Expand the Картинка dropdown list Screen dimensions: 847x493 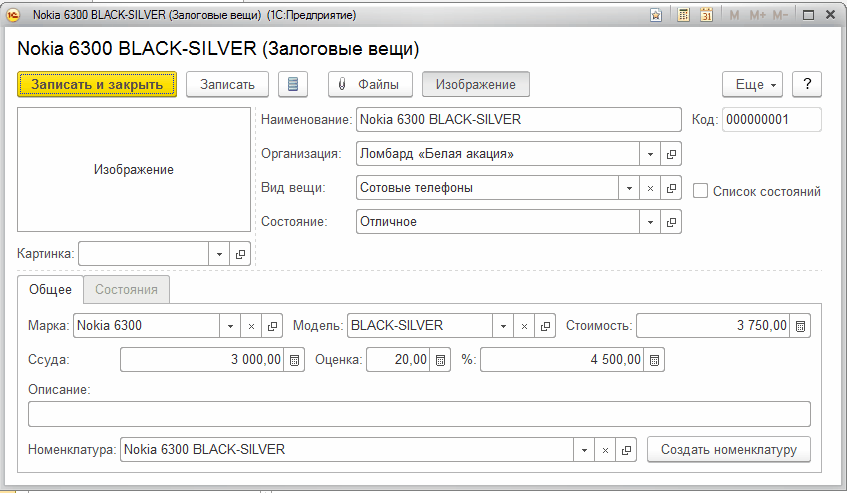point(219,254)
